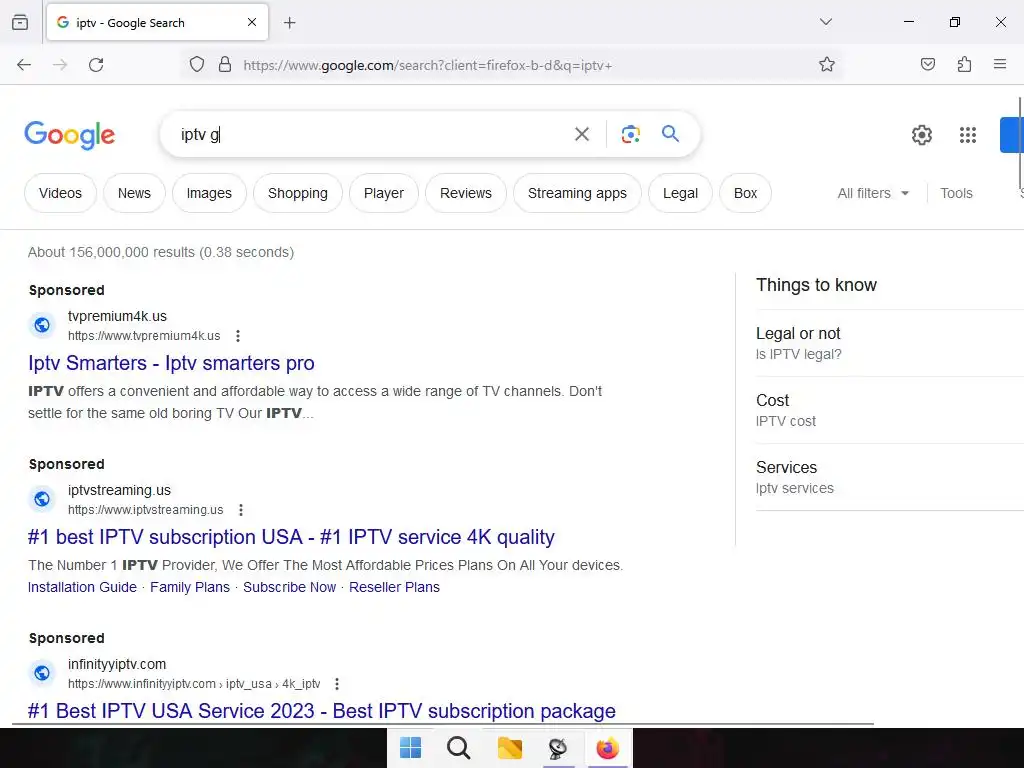View site security padlock info

pos(225,65)
